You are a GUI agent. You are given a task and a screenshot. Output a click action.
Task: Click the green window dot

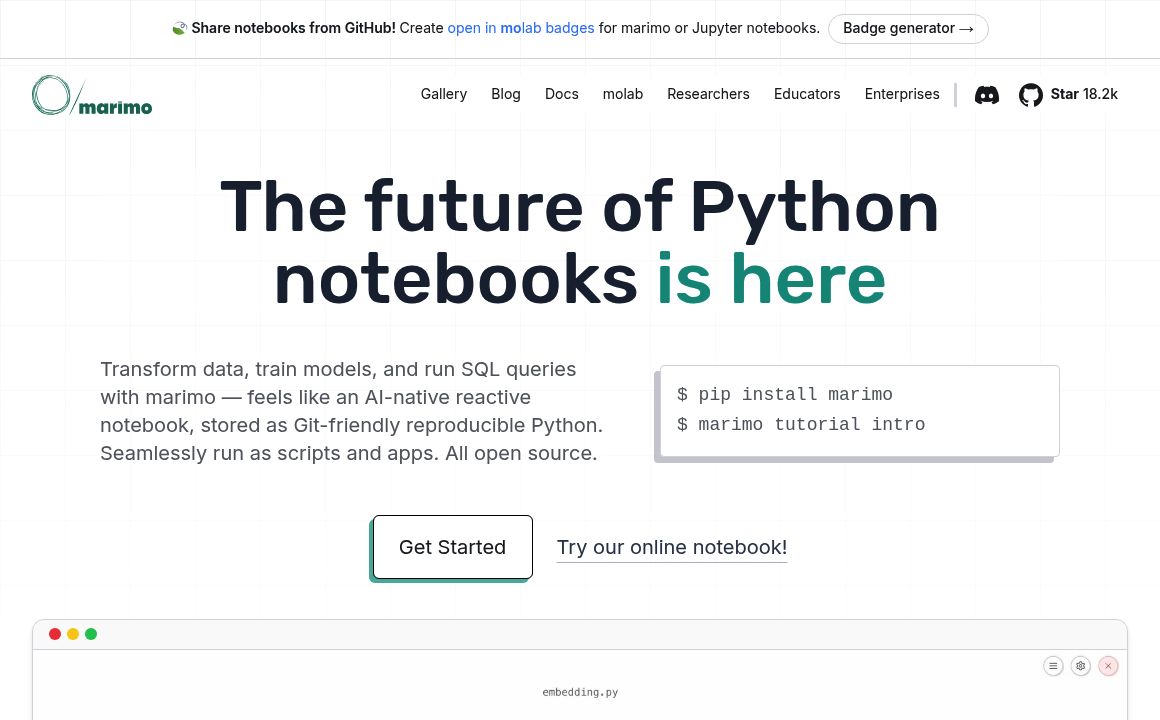pyautogui.click(x=91, y=634)
